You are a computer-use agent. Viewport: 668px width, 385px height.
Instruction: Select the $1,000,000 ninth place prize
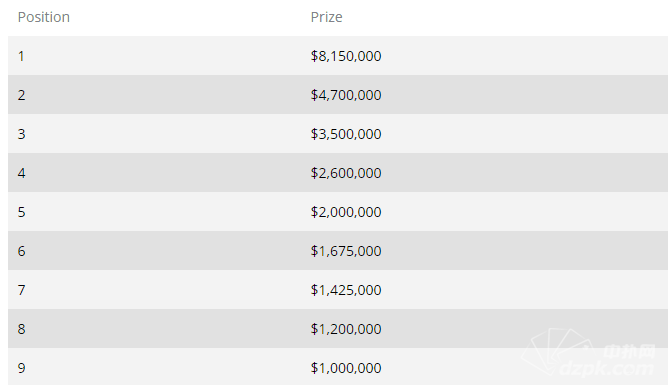click(346, 368)
